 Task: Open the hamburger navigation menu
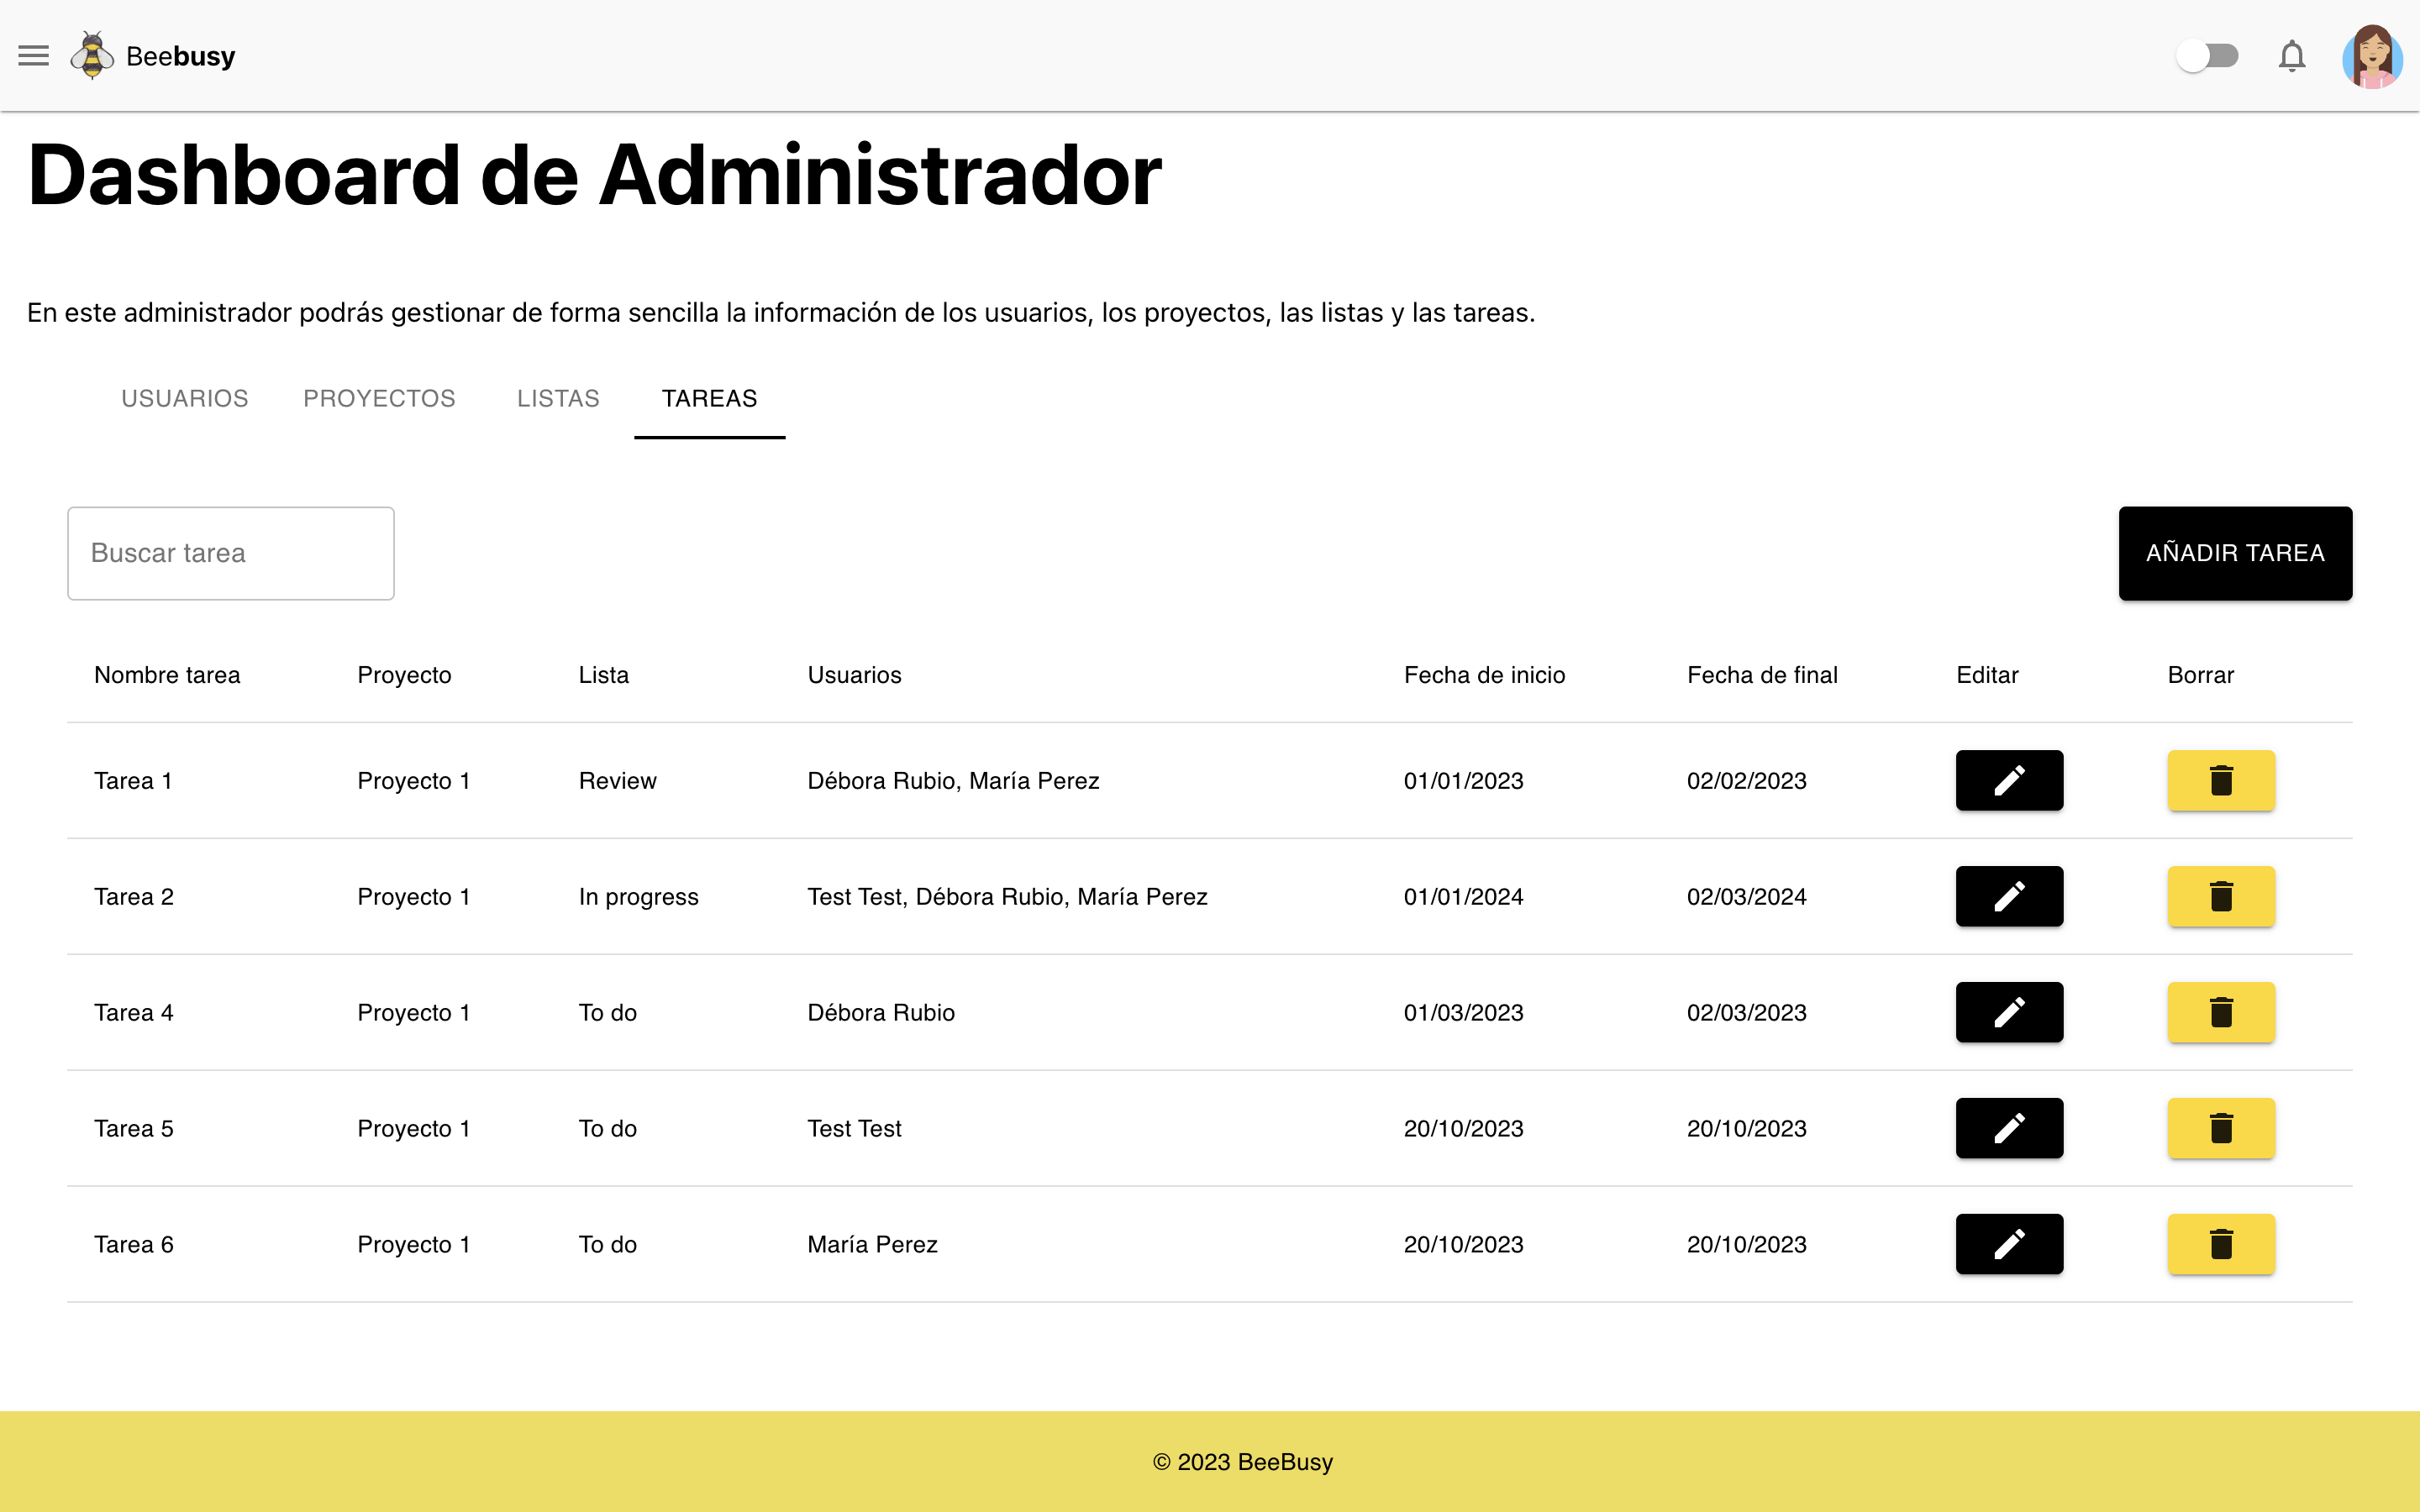pos(33,55)
